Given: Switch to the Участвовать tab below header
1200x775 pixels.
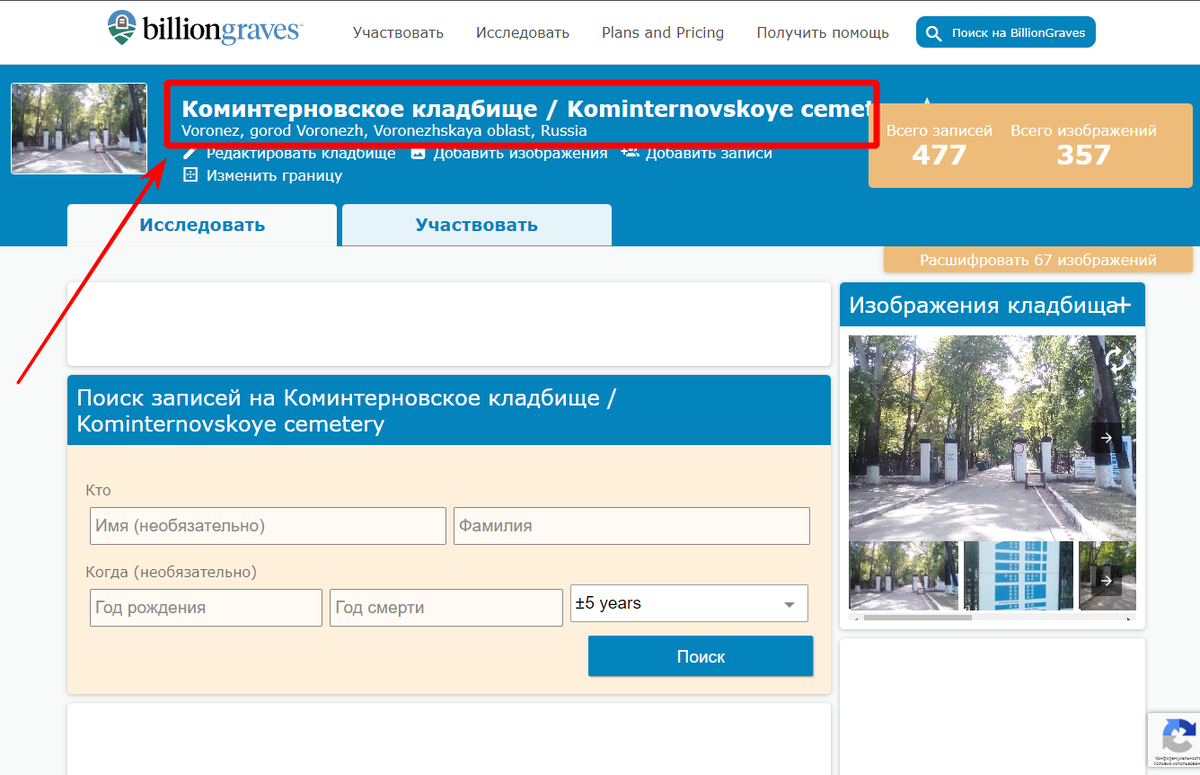Looking at the screenshot, I should click(x=477, y=225).
